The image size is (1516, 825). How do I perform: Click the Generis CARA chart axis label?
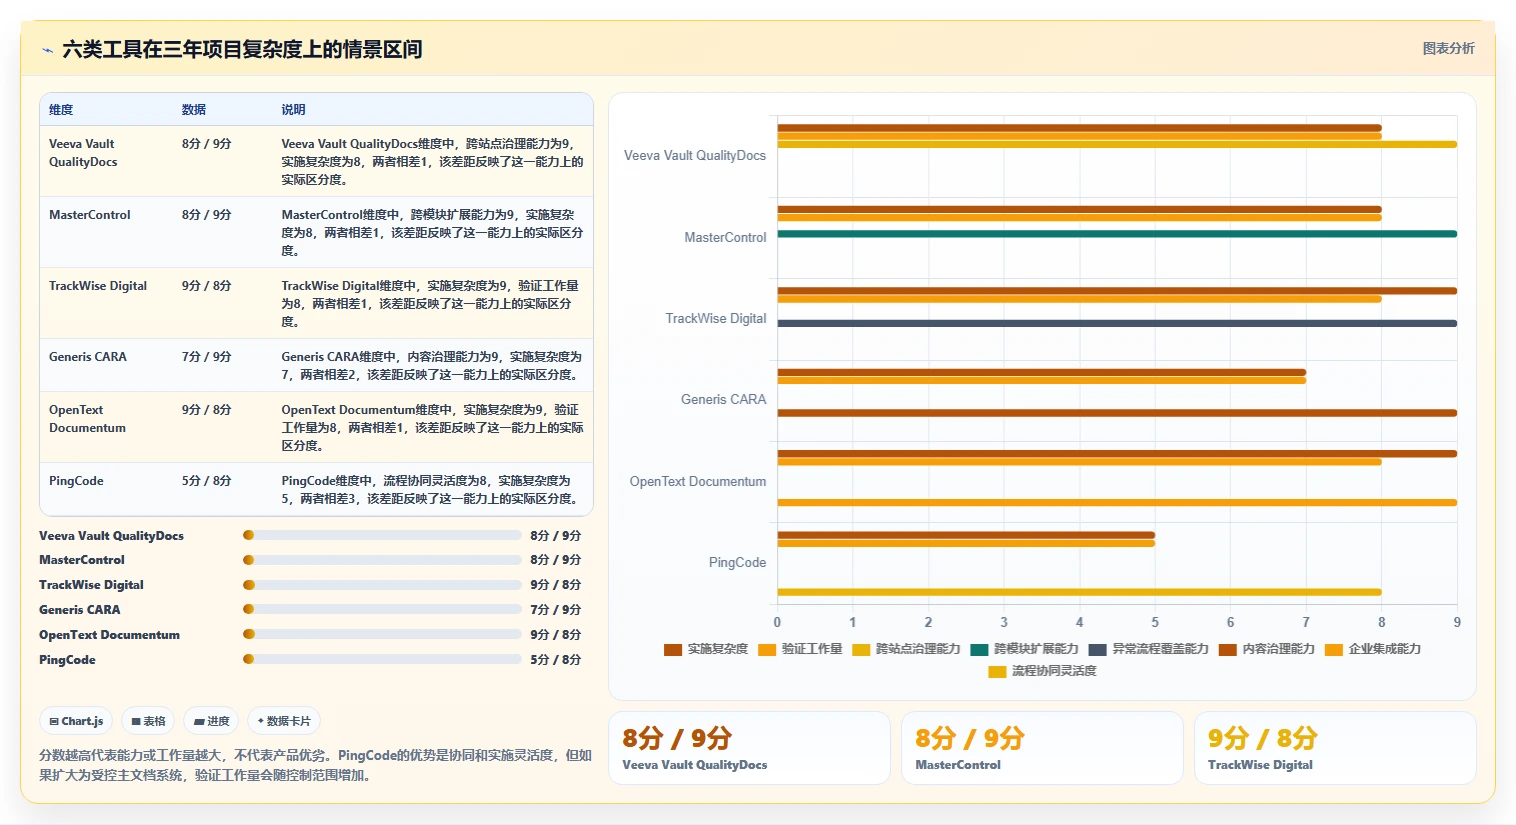(x=724, y=400)
